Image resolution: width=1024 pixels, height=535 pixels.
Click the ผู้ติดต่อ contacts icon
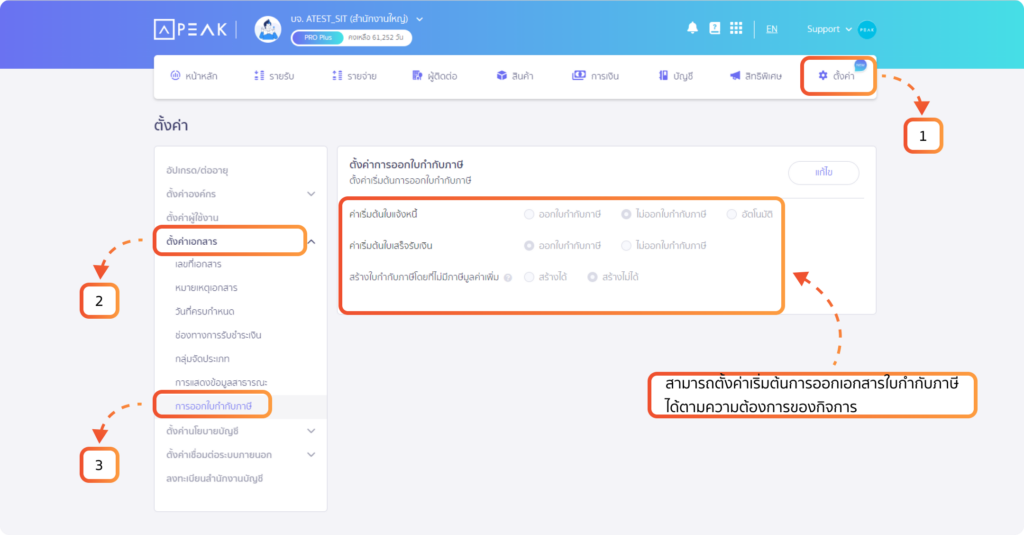pyautogui.click(x=417, y=76)
